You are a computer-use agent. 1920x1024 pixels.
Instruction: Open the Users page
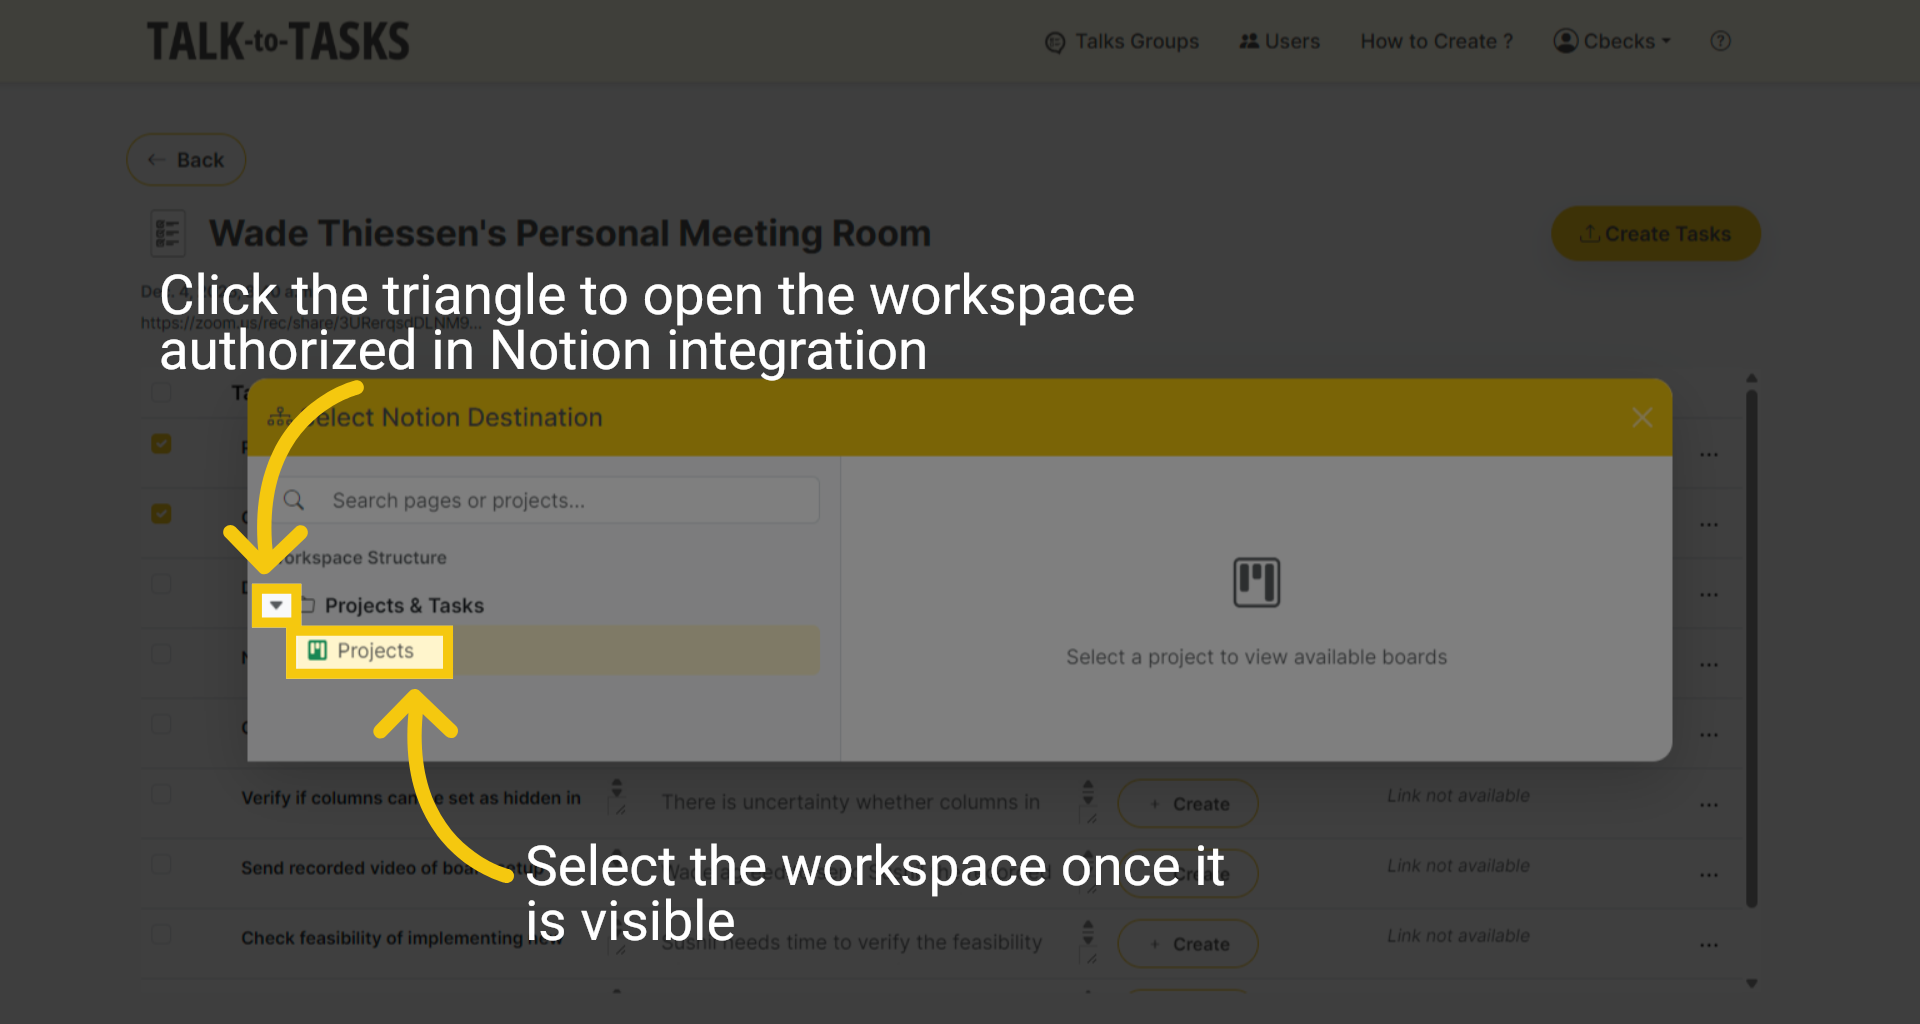click(x=1280, y=42)
